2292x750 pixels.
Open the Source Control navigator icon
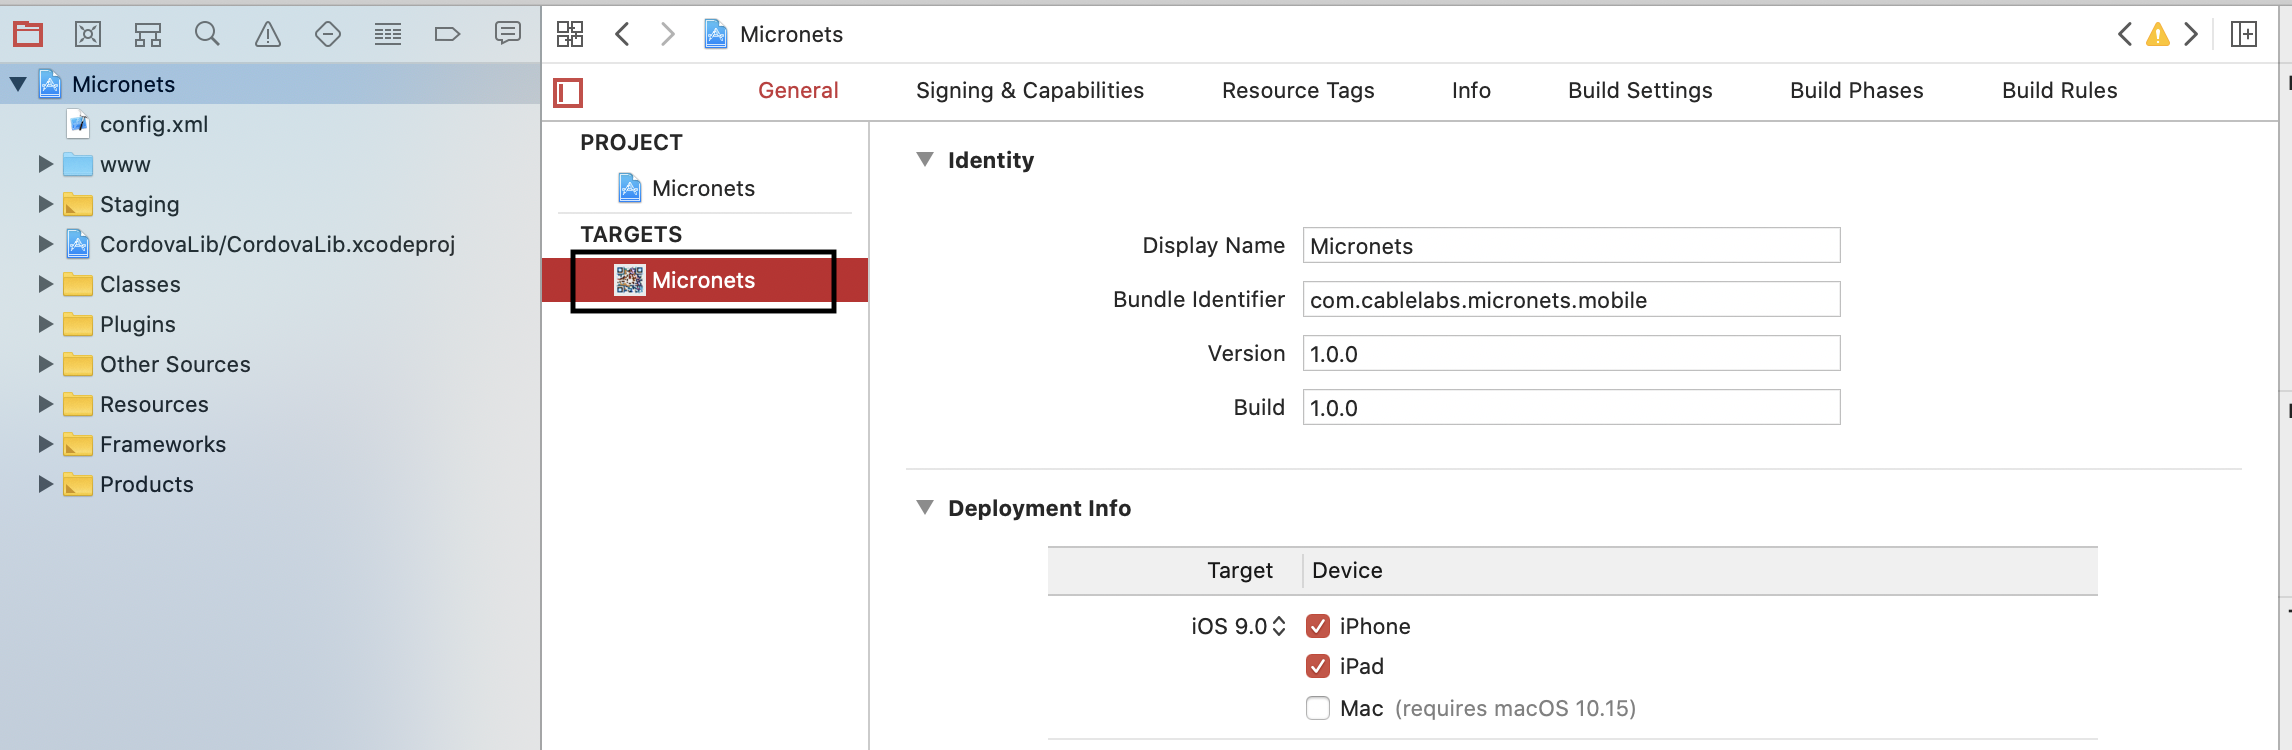click(88, 34)
